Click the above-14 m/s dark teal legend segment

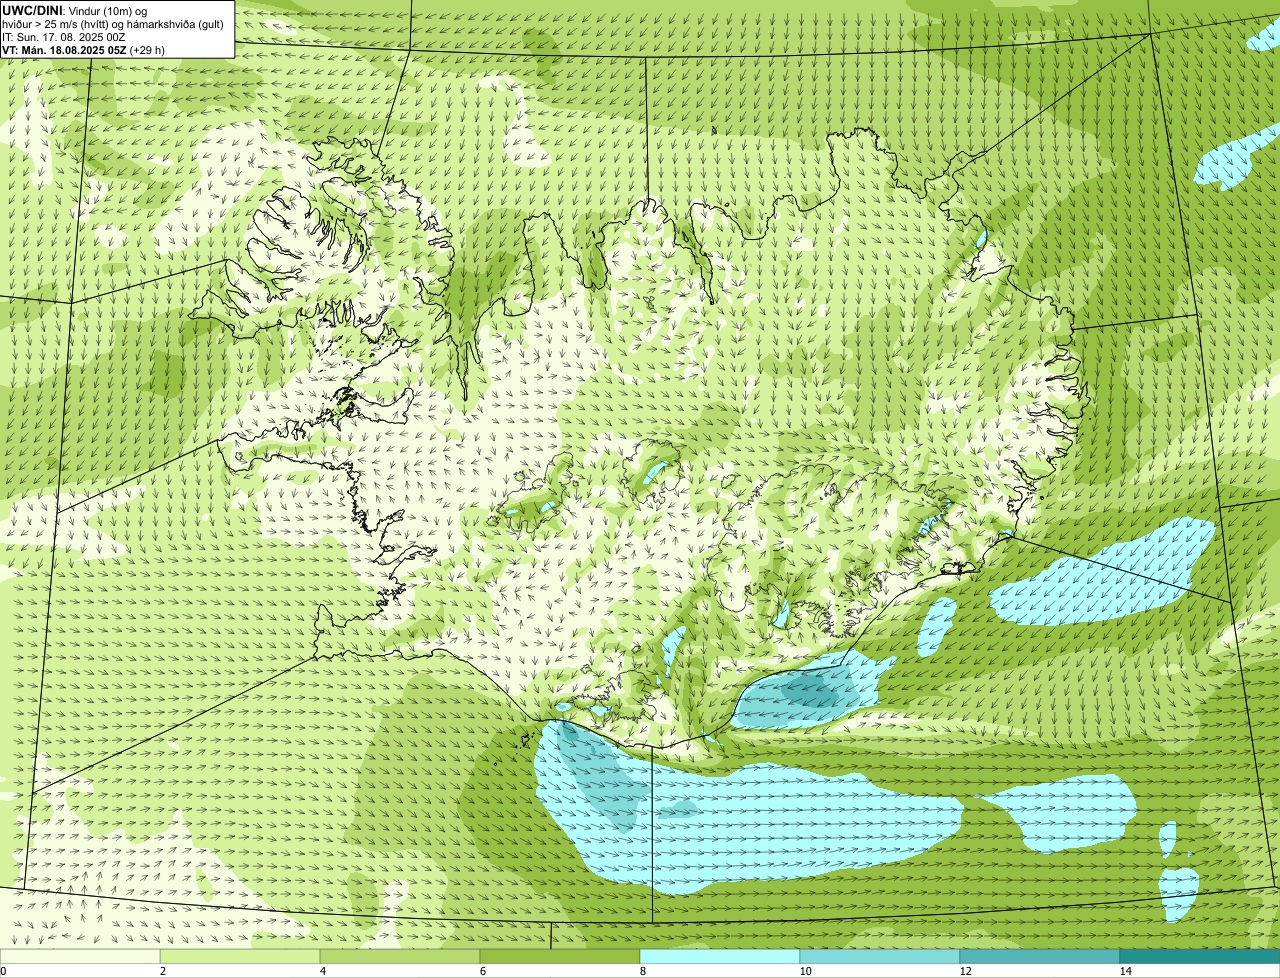click(1200, 956)
